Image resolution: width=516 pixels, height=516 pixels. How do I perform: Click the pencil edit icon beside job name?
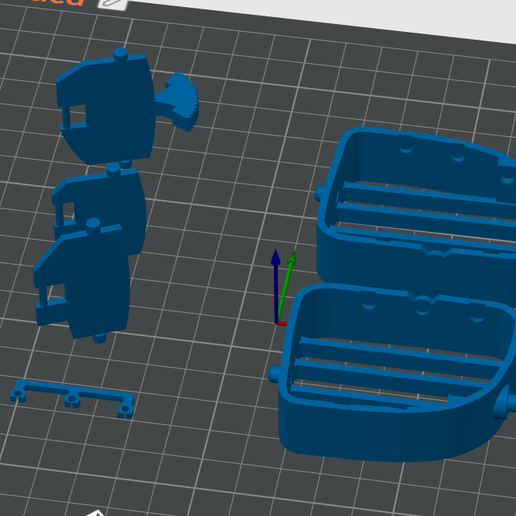113,4
